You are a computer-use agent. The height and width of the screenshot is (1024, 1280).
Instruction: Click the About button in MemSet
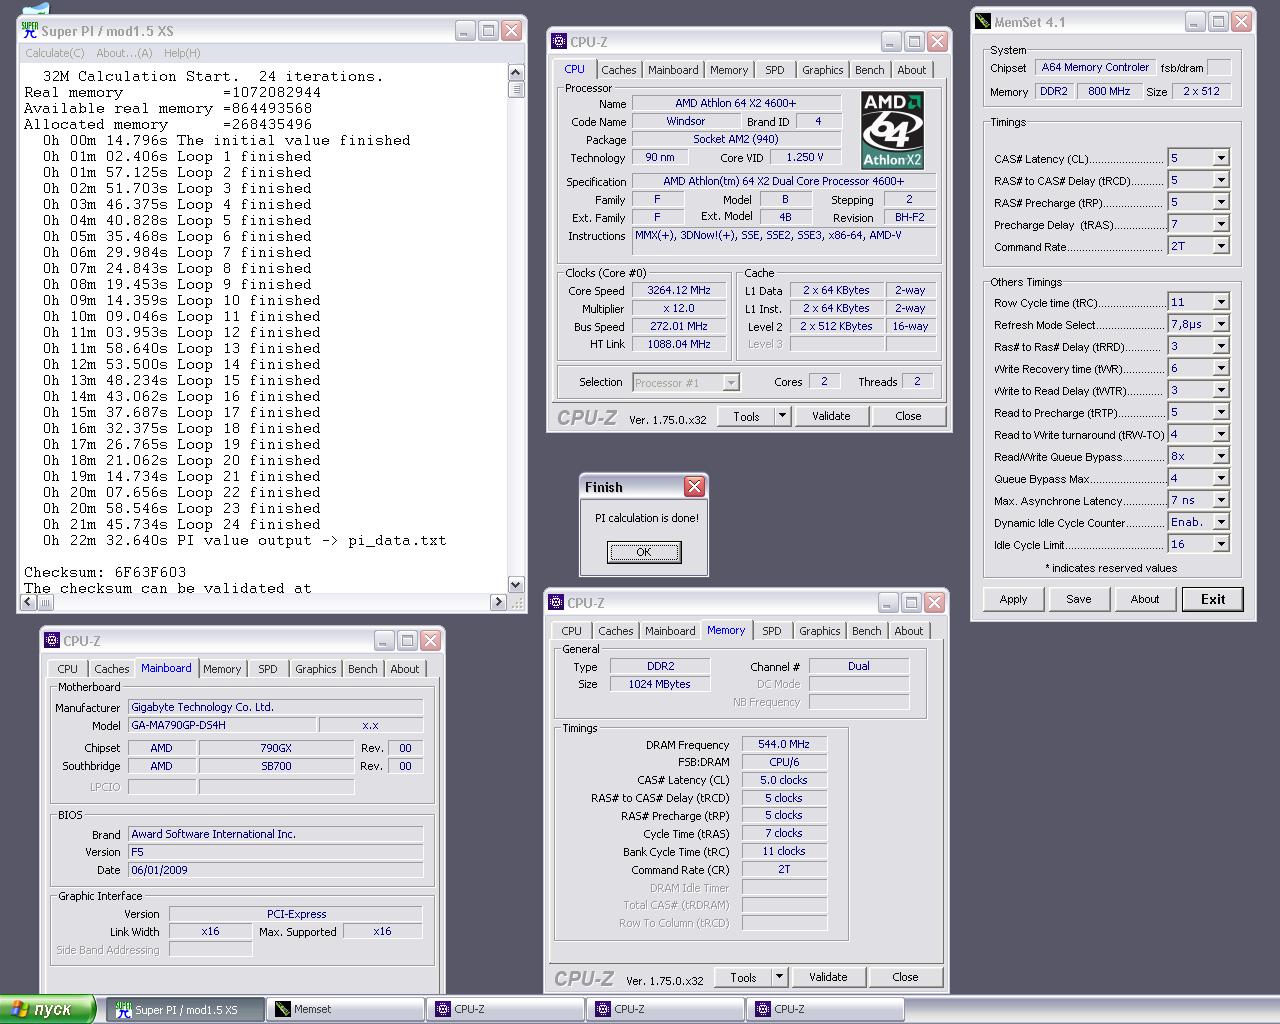point(1145,599)
